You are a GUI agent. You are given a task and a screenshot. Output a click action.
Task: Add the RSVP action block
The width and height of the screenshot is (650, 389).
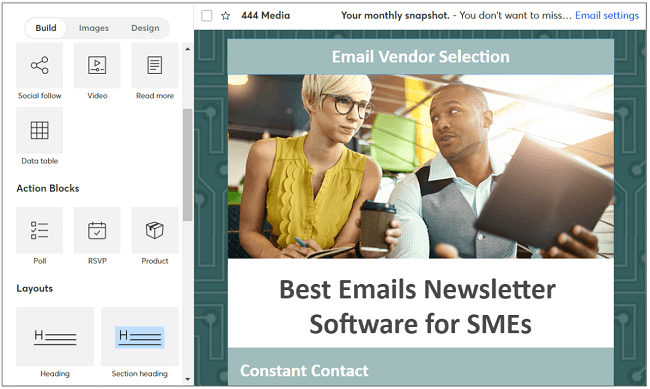click(97, 230)
